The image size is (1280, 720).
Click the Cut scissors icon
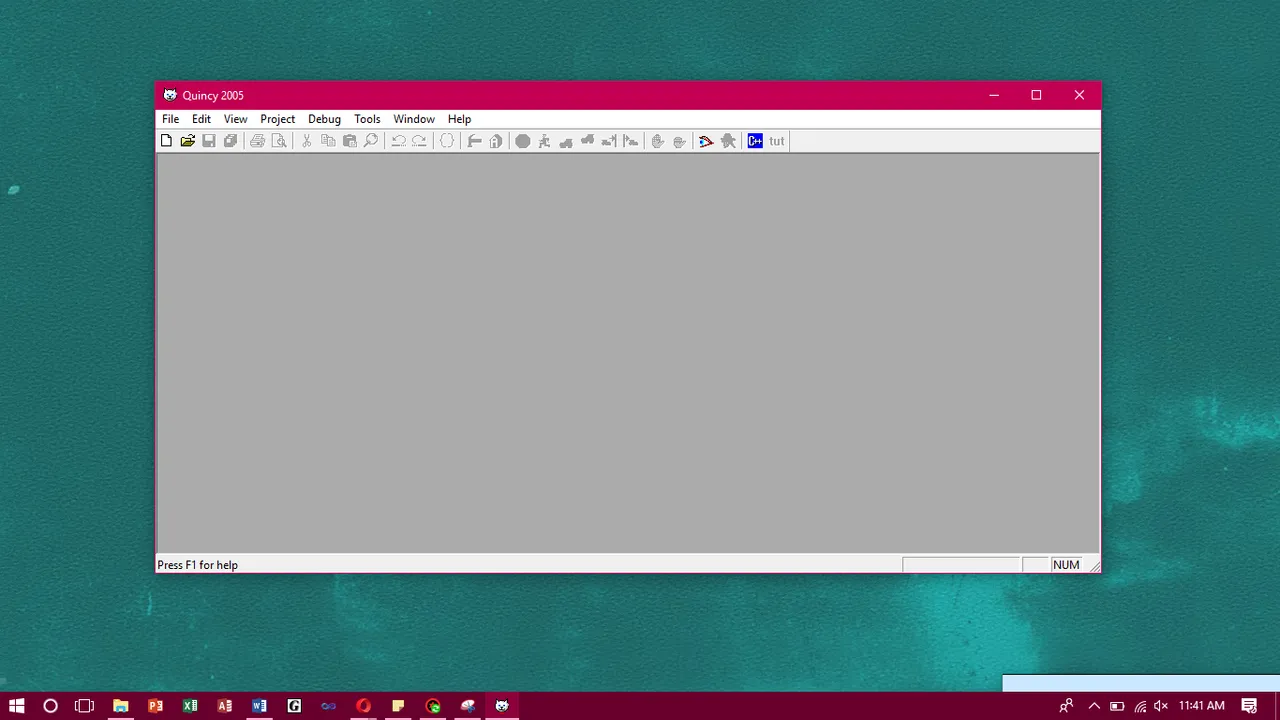306,141
